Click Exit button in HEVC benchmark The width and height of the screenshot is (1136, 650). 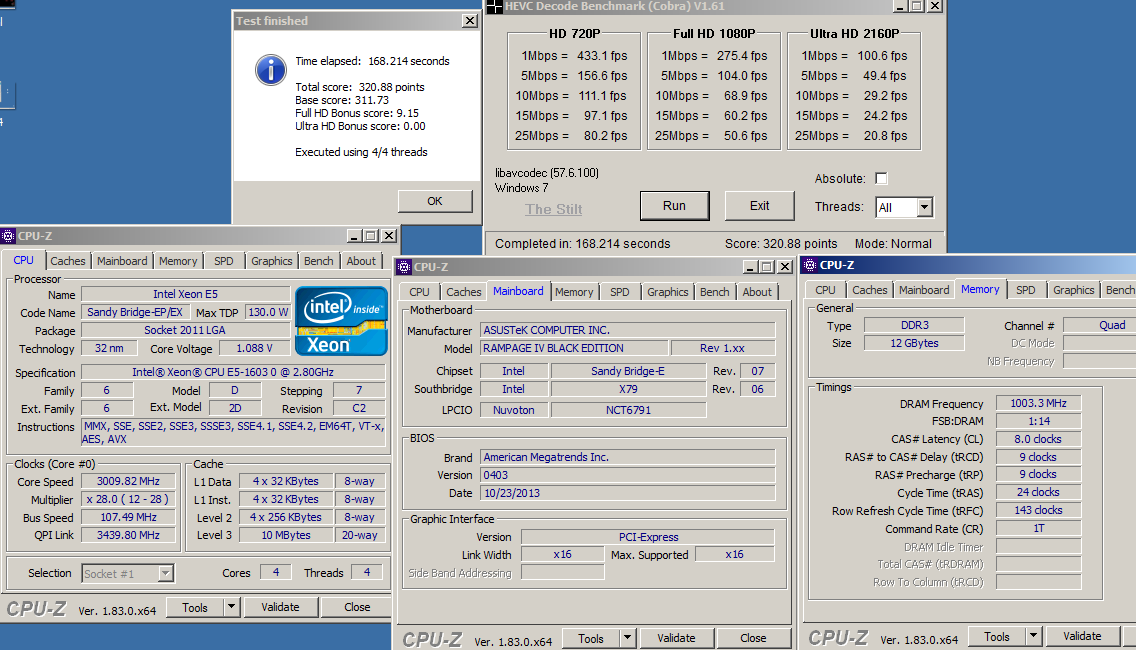click(x=759, y=206)
